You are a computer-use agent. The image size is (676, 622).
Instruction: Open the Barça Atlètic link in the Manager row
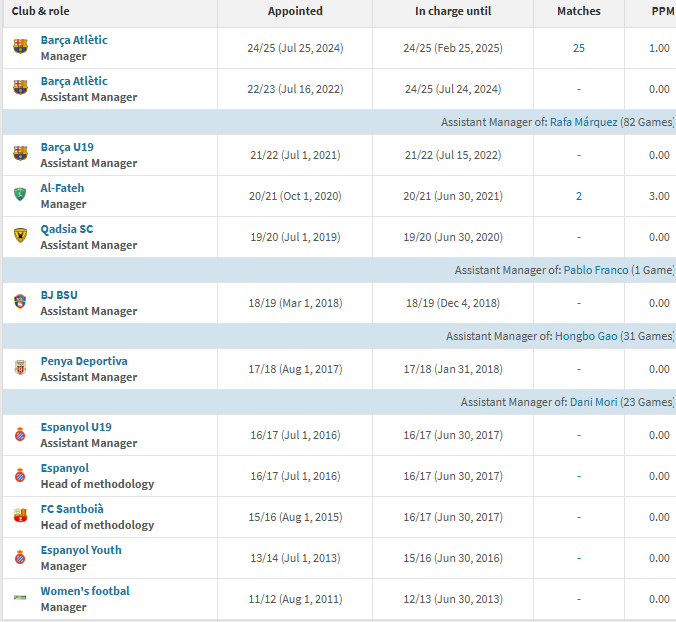74,40
